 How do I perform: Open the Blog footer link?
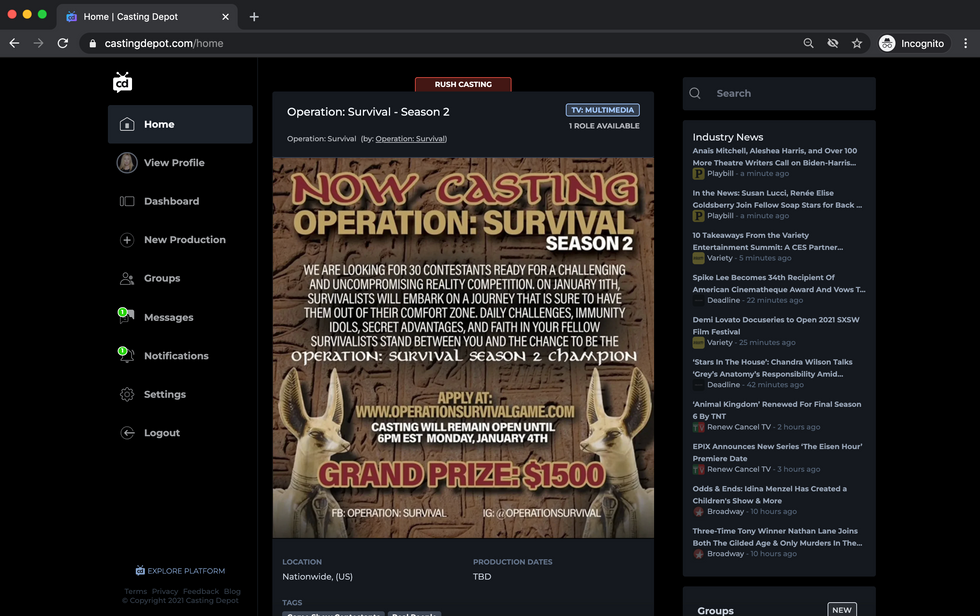click(232, 591)
